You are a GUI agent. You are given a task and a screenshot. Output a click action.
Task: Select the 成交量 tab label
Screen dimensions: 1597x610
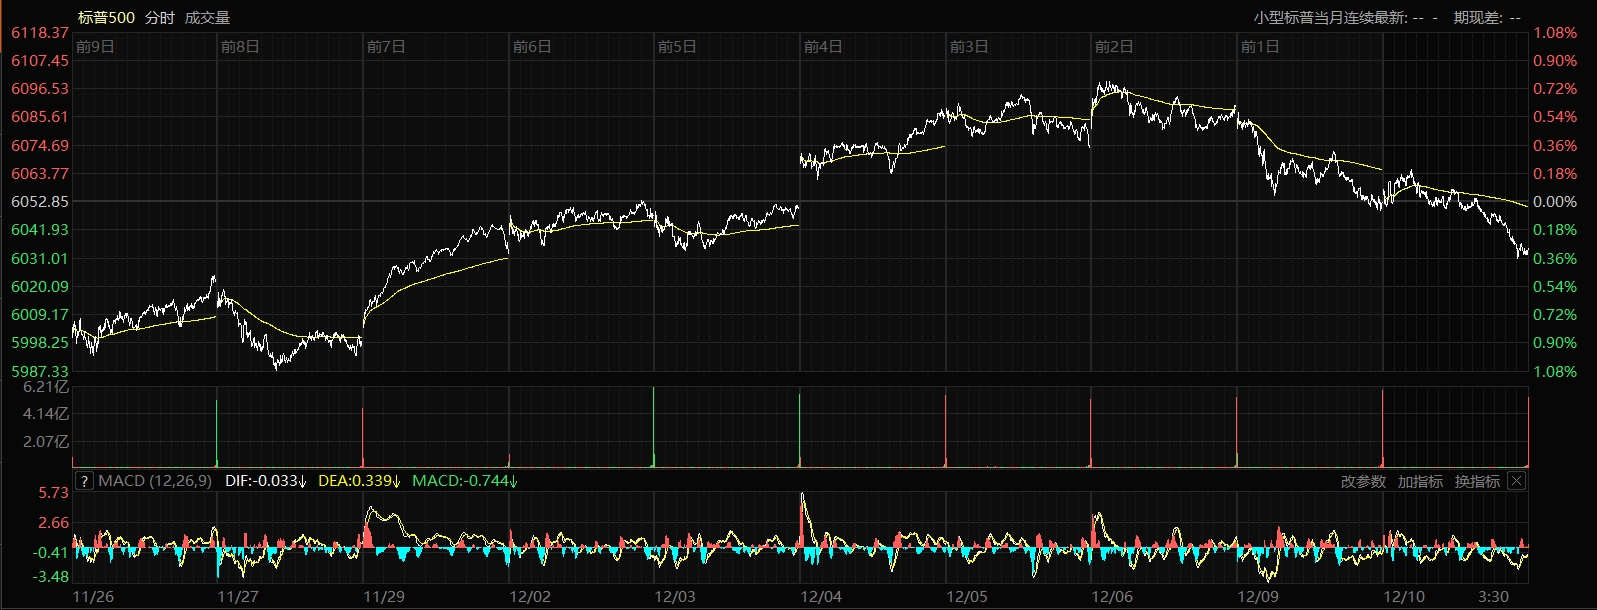[207, 18]
